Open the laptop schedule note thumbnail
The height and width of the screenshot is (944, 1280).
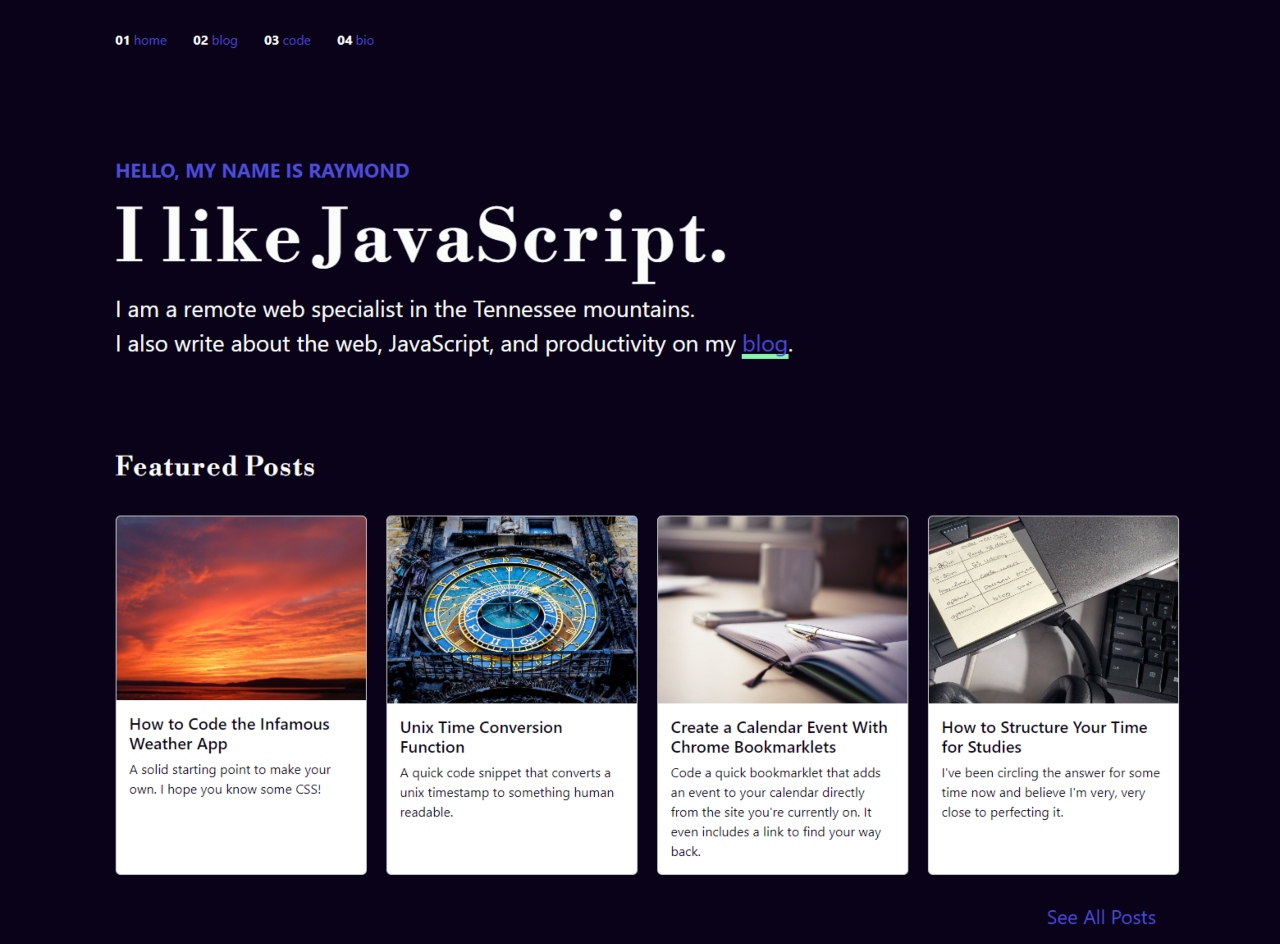click(1054, 610)
